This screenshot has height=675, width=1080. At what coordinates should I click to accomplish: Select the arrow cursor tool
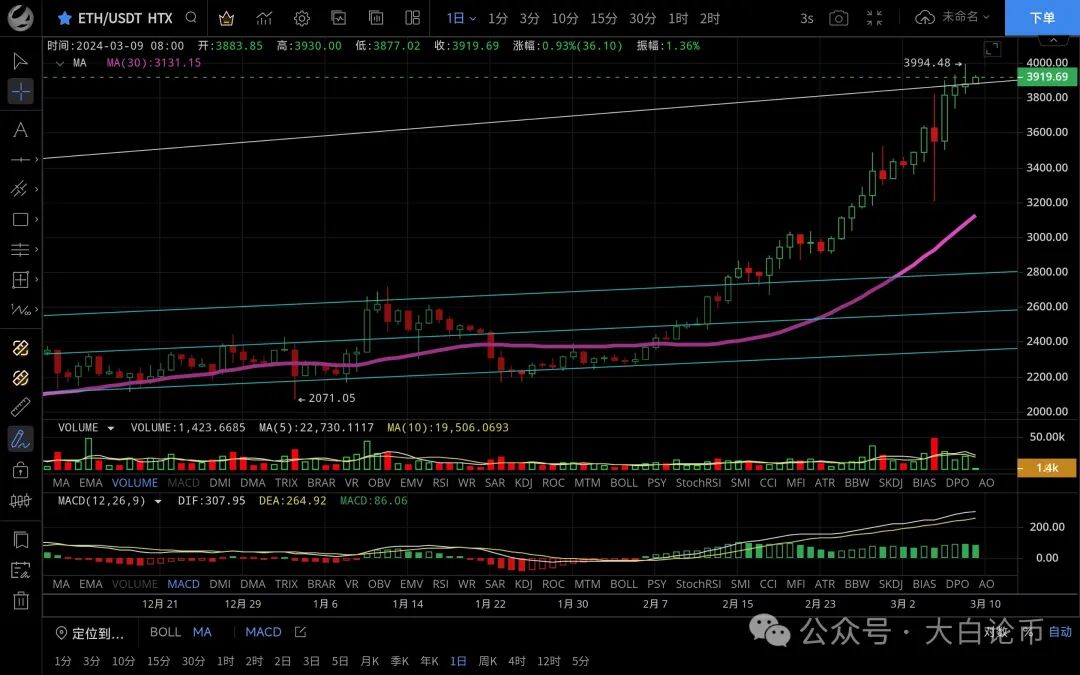(21, 61)
